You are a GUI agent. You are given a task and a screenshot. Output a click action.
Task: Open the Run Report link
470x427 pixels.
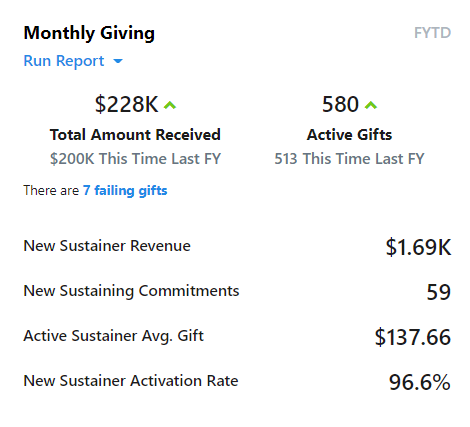pos(64,61)
